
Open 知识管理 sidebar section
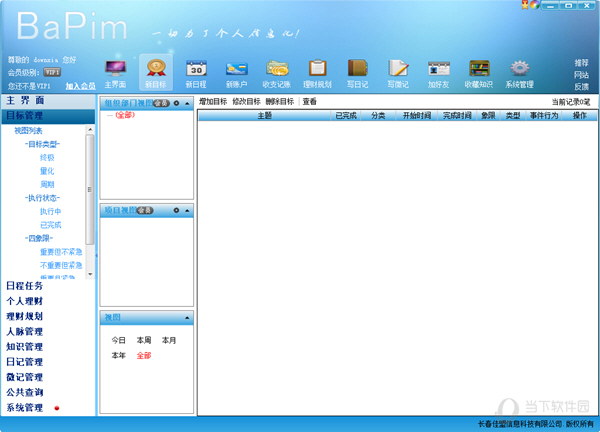pyautogui.click(x=24, y=347)
